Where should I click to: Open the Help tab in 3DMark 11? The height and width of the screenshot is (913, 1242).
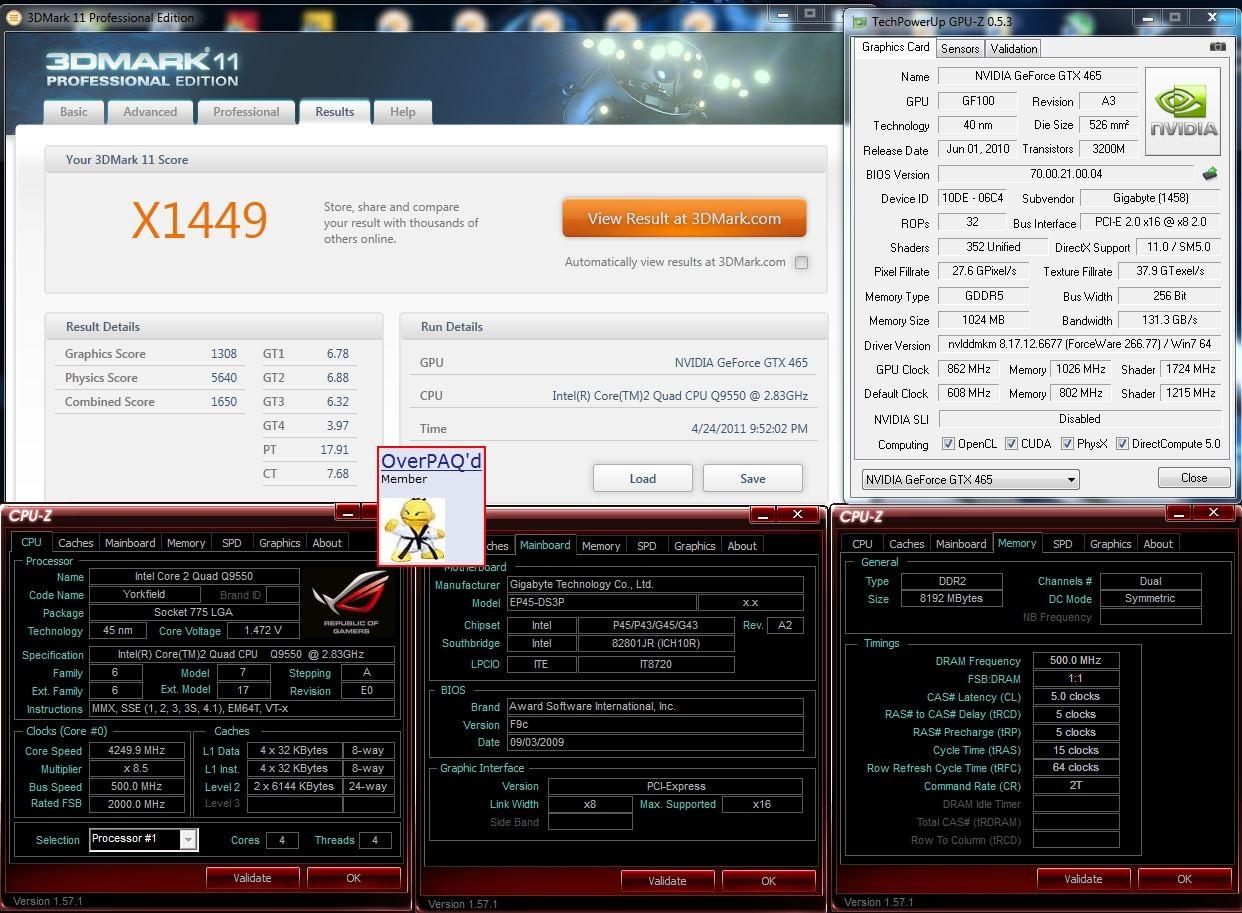point(402,112)
